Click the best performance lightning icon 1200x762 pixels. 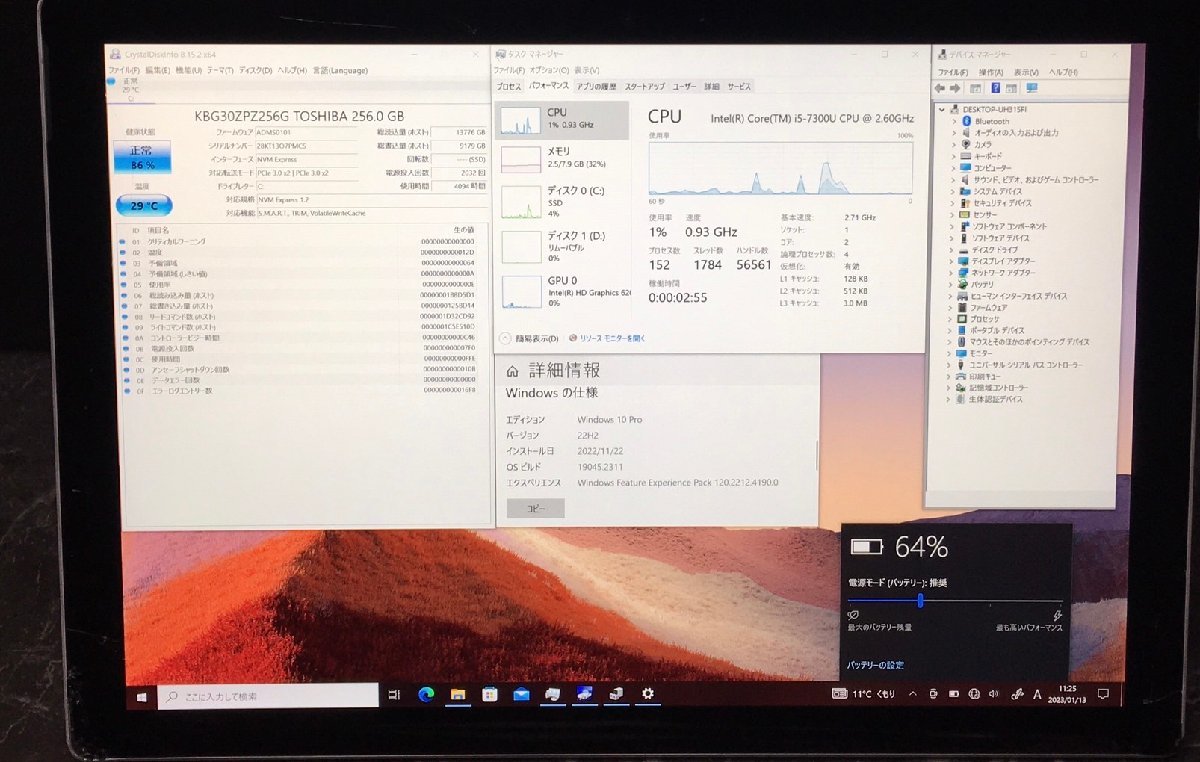point(1058,616)
